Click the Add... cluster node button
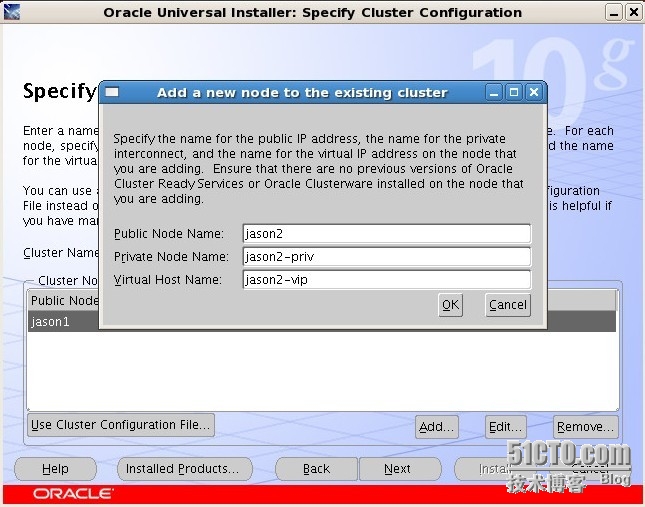 click(x=436, y=427)
